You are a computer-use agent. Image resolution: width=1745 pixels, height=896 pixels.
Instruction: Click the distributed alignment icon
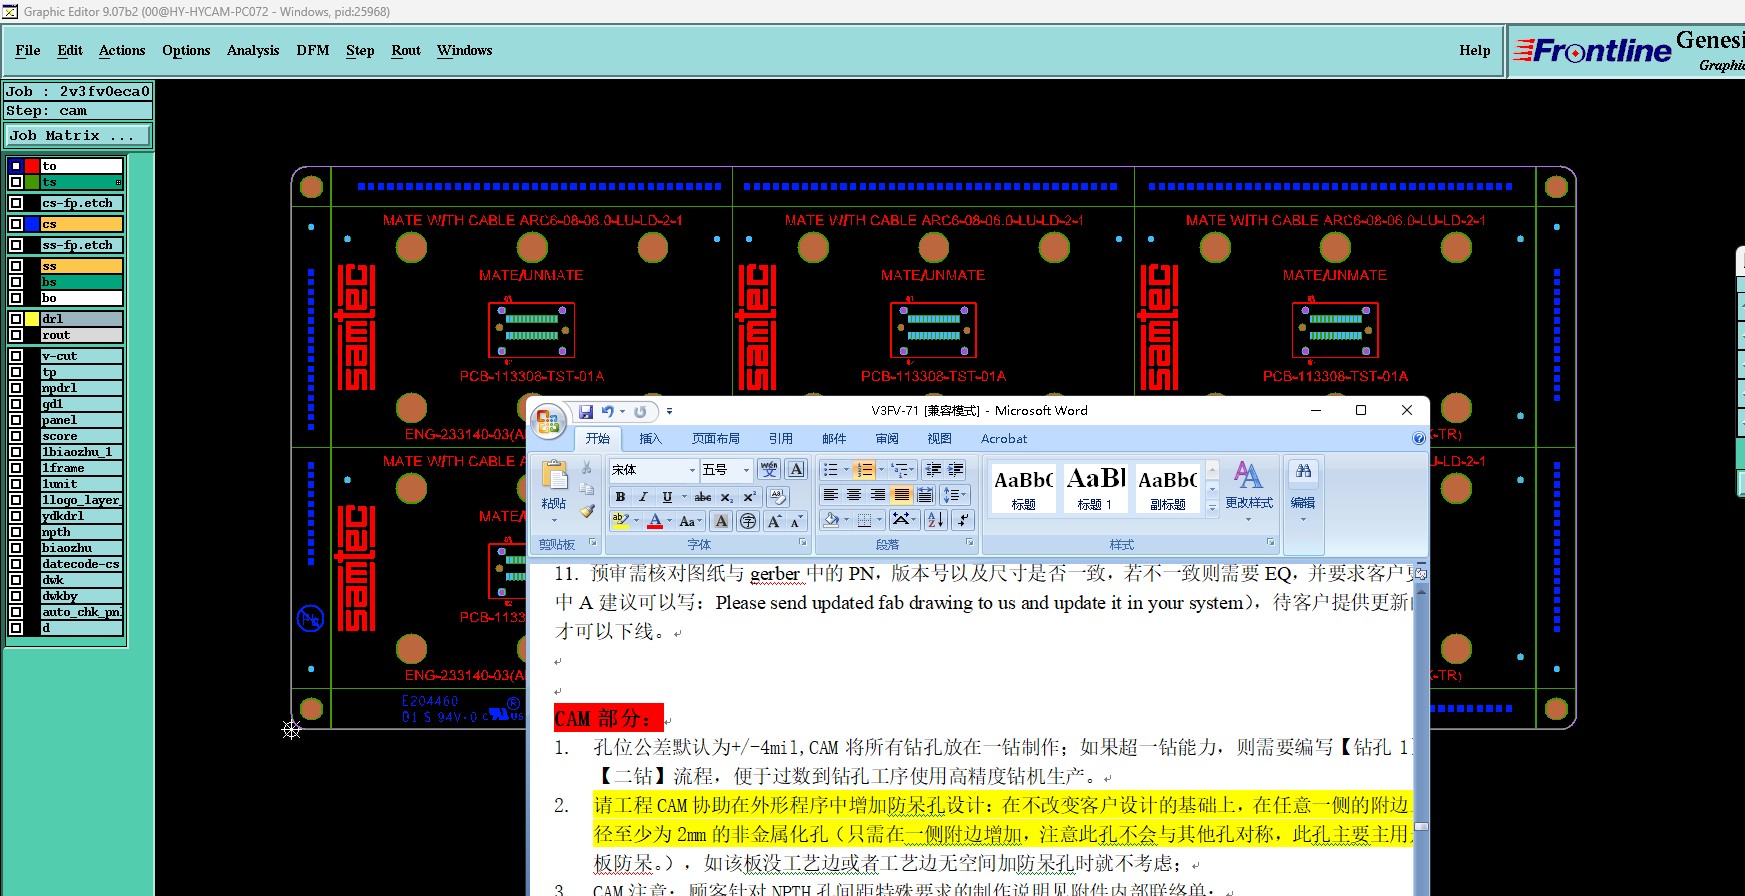pyautogui.click(x=925, y=495)
